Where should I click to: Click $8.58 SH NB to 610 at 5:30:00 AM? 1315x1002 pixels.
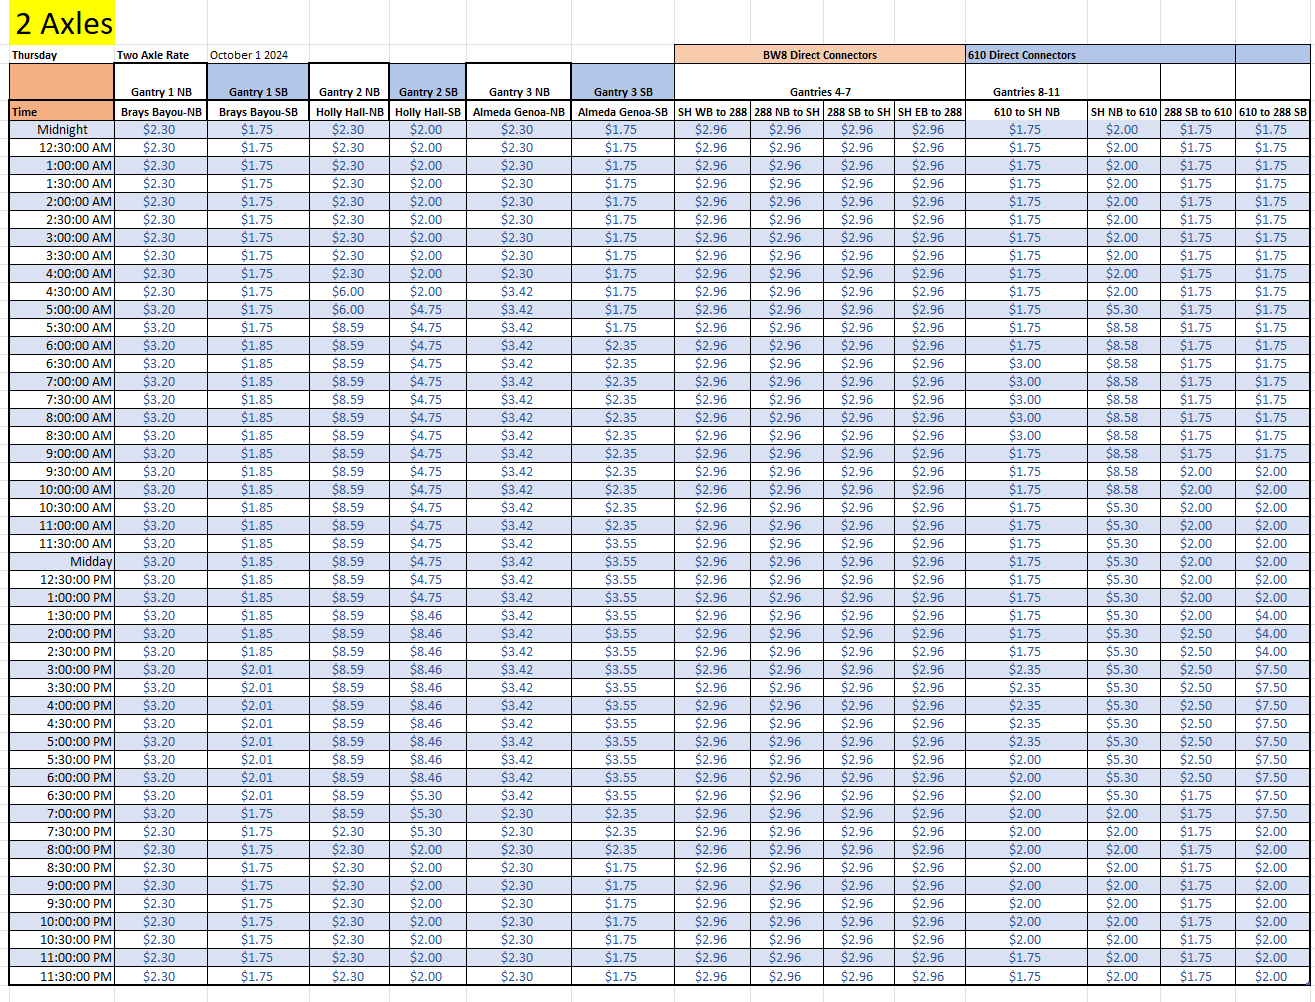pos(1123,328)
